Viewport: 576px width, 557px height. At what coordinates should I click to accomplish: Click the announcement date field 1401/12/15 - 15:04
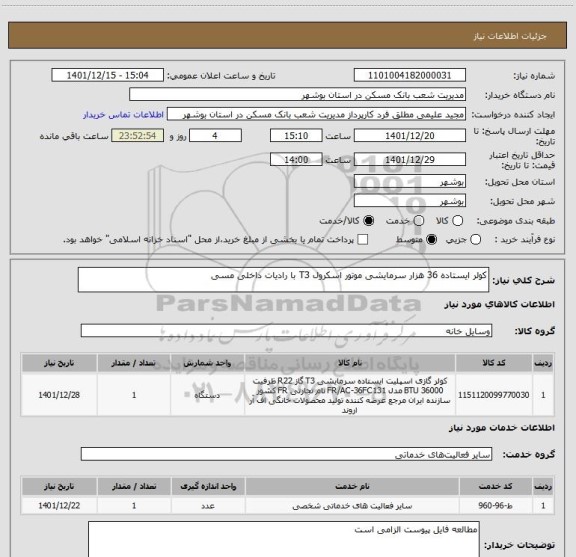click(x=108, y=75)
